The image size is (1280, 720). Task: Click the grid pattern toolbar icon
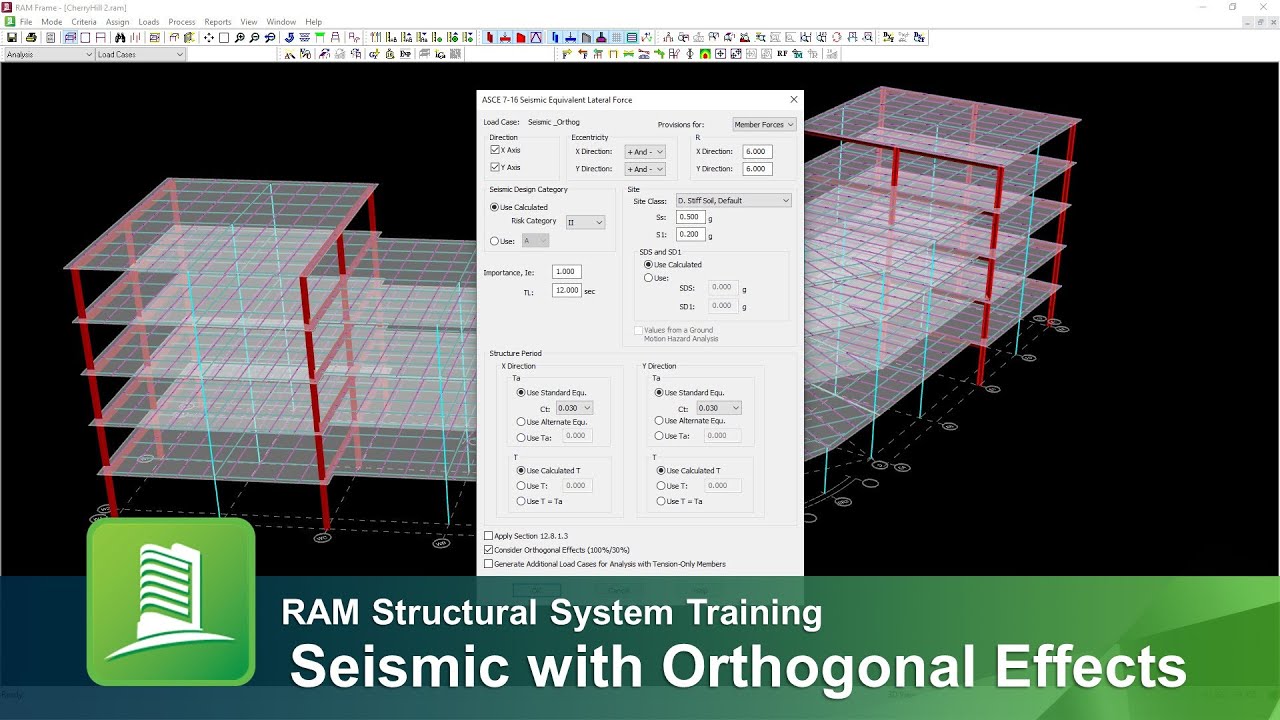point(616,38)
